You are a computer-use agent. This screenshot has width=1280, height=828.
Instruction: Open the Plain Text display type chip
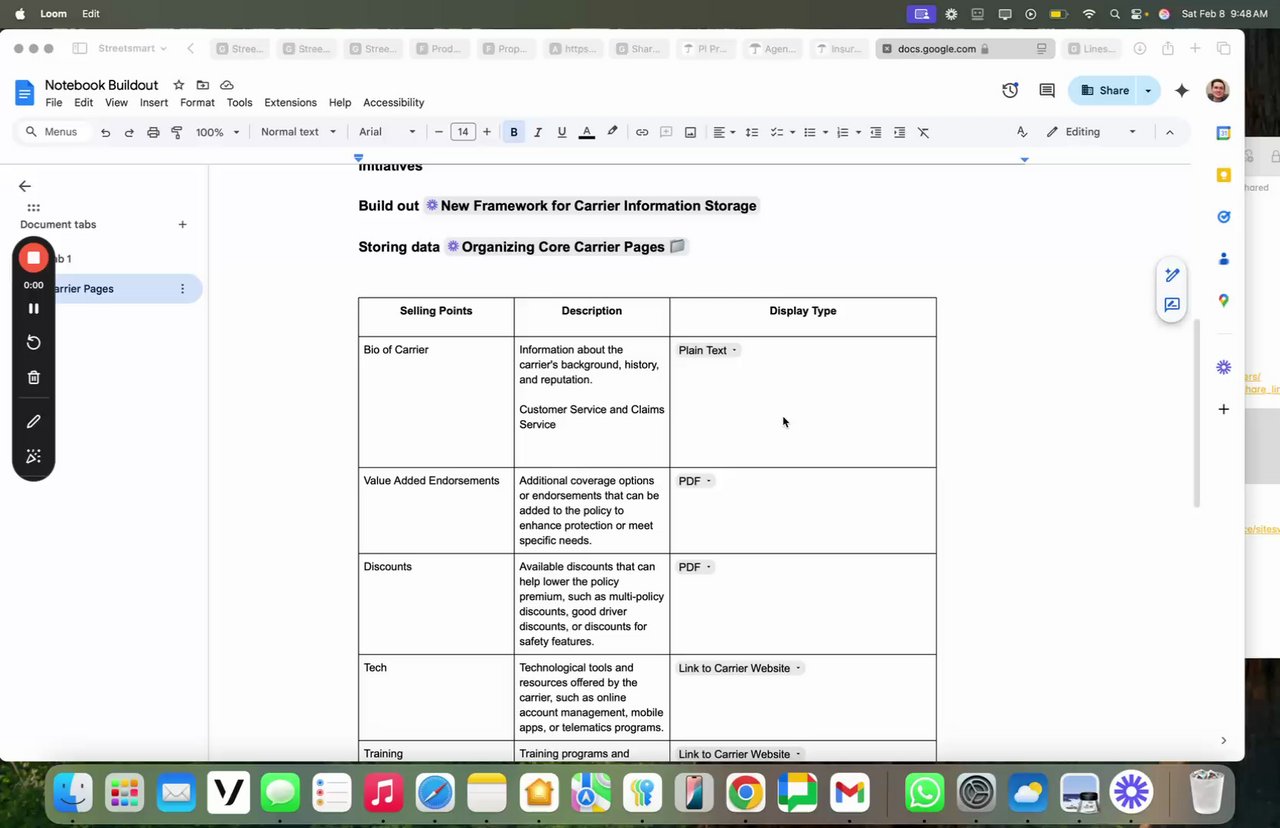[x=708, y=350]
